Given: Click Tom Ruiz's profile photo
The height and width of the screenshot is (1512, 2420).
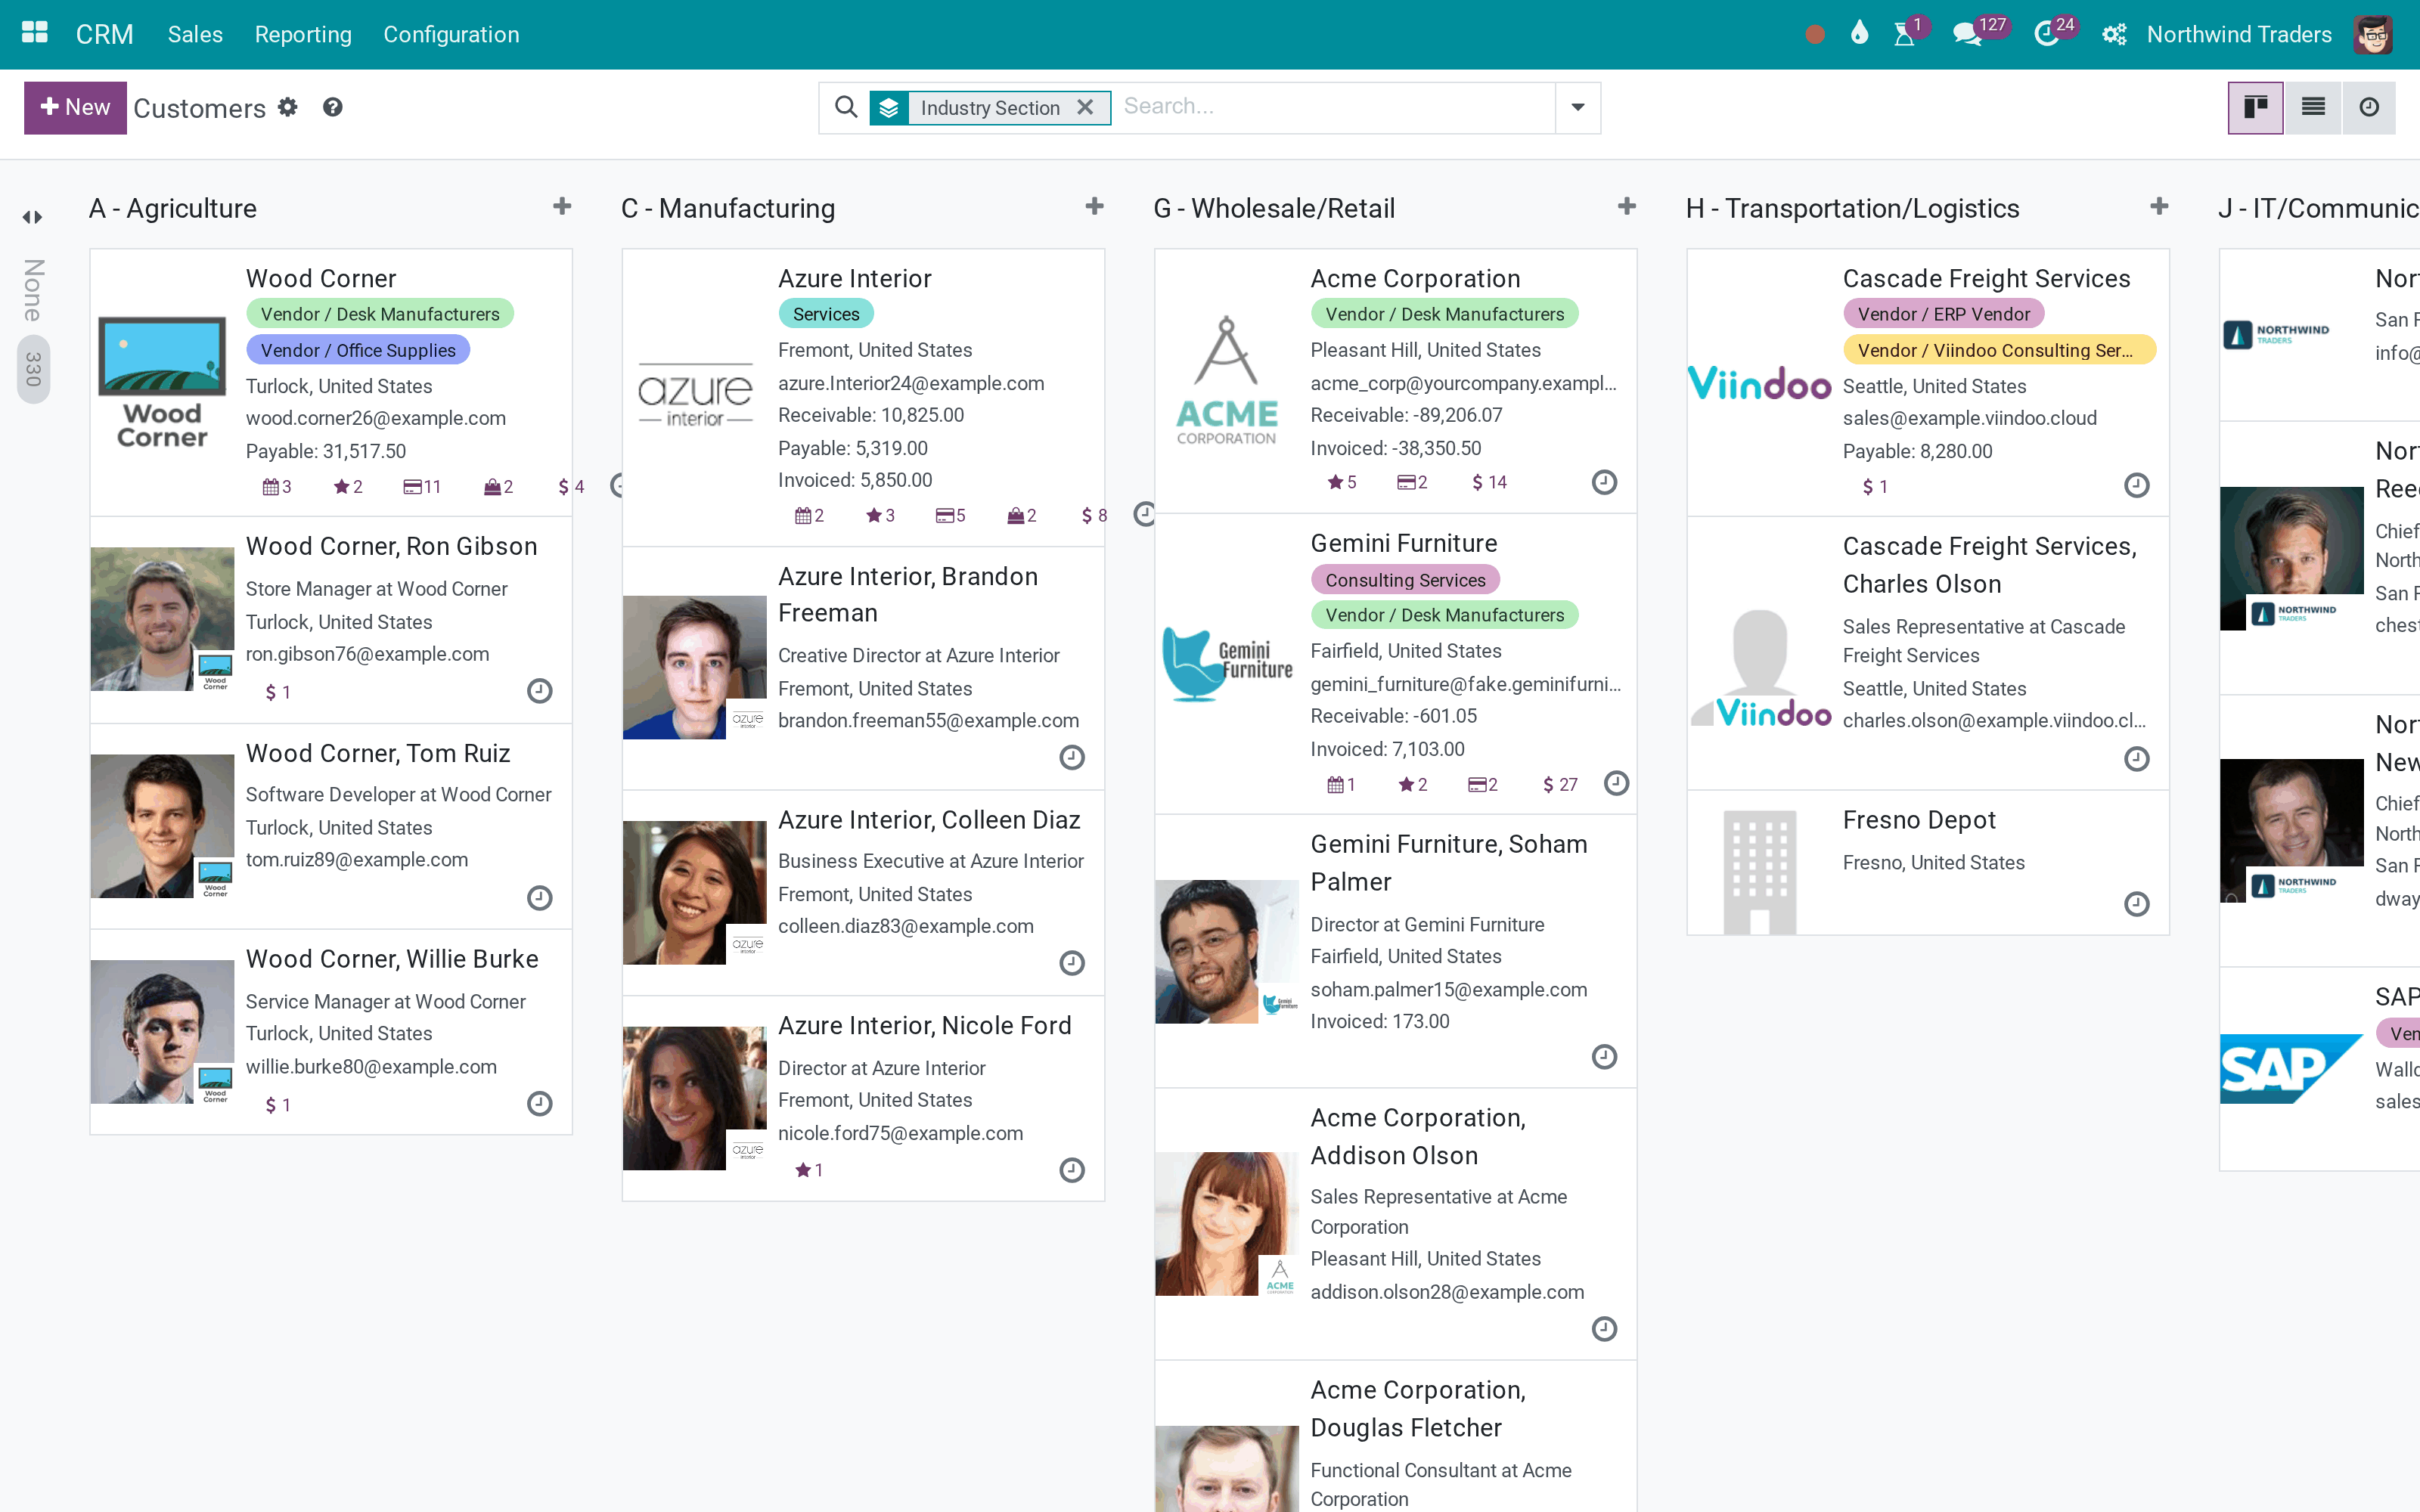Looking at the screenshot, I should pyautogui.click(x=162, y=826).
